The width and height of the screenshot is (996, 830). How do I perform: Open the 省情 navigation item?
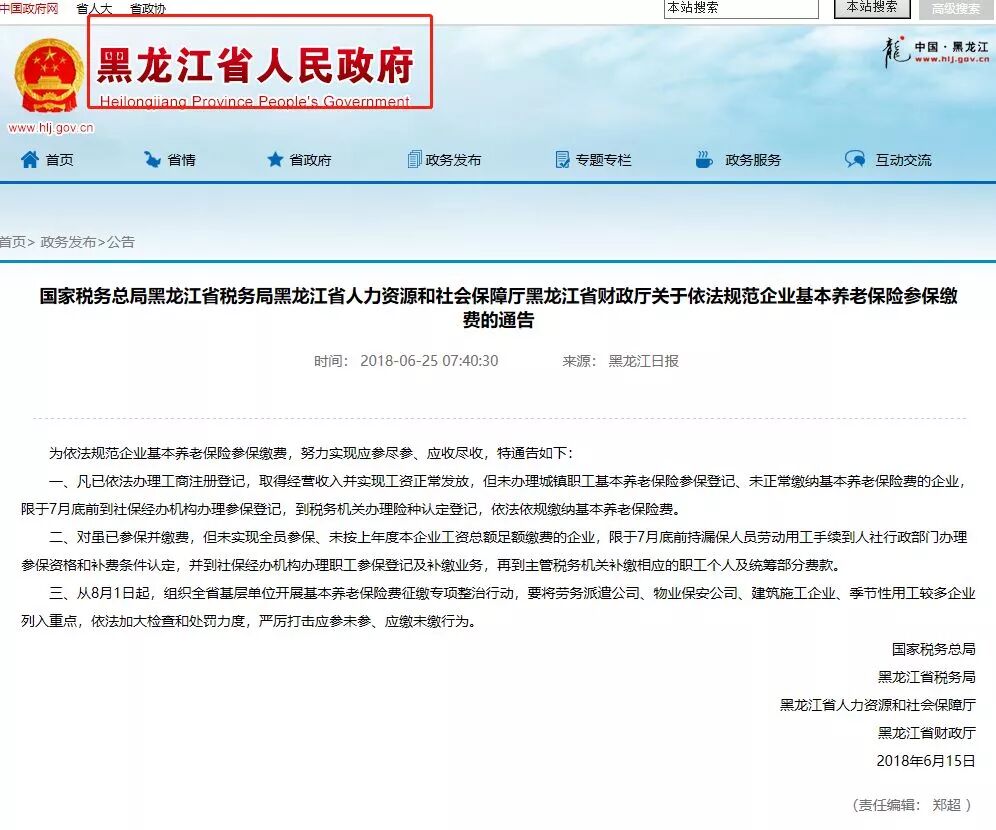click(x=182, y=160)
